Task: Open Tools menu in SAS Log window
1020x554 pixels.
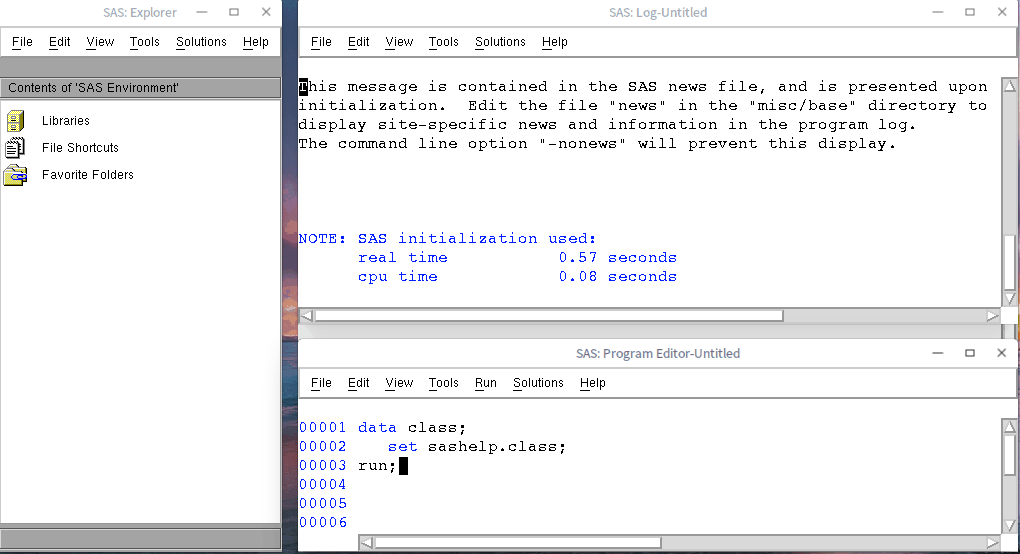Action: pyautogui.click(x=444, y=42)
